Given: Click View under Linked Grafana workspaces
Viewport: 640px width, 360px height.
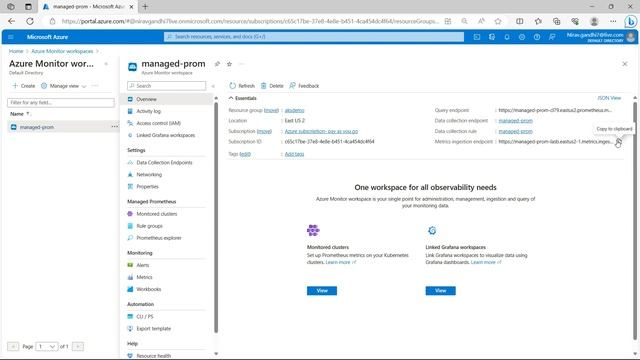Looking at the screenshot, I should 440,291.
